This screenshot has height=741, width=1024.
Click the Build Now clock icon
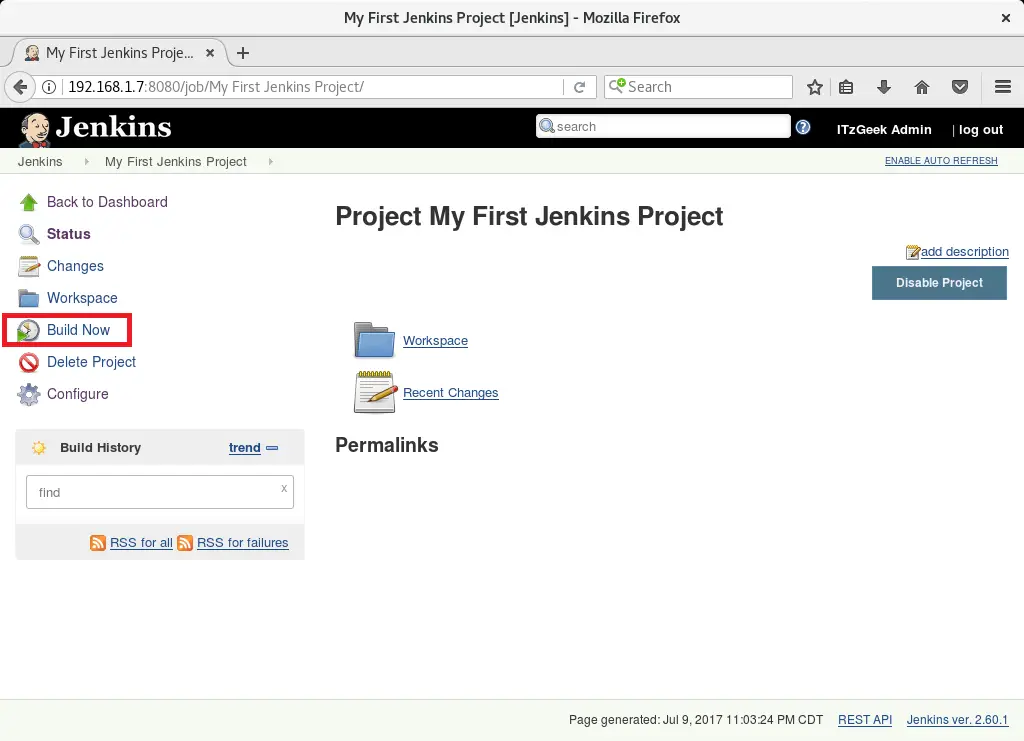(x=28, y=330)
